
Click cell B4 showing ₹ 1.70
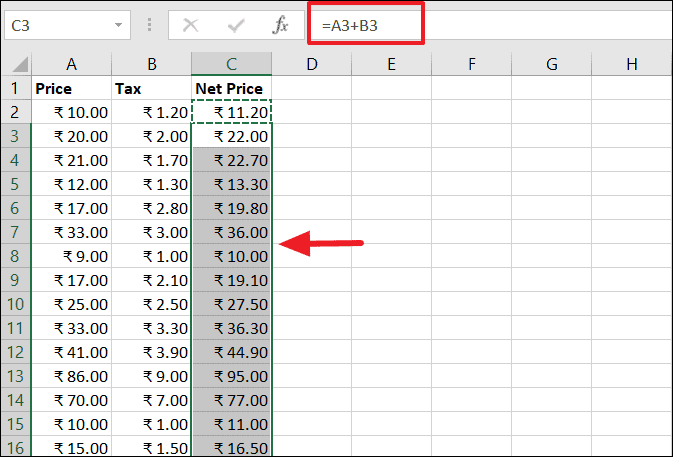click(x=152, y=160)
